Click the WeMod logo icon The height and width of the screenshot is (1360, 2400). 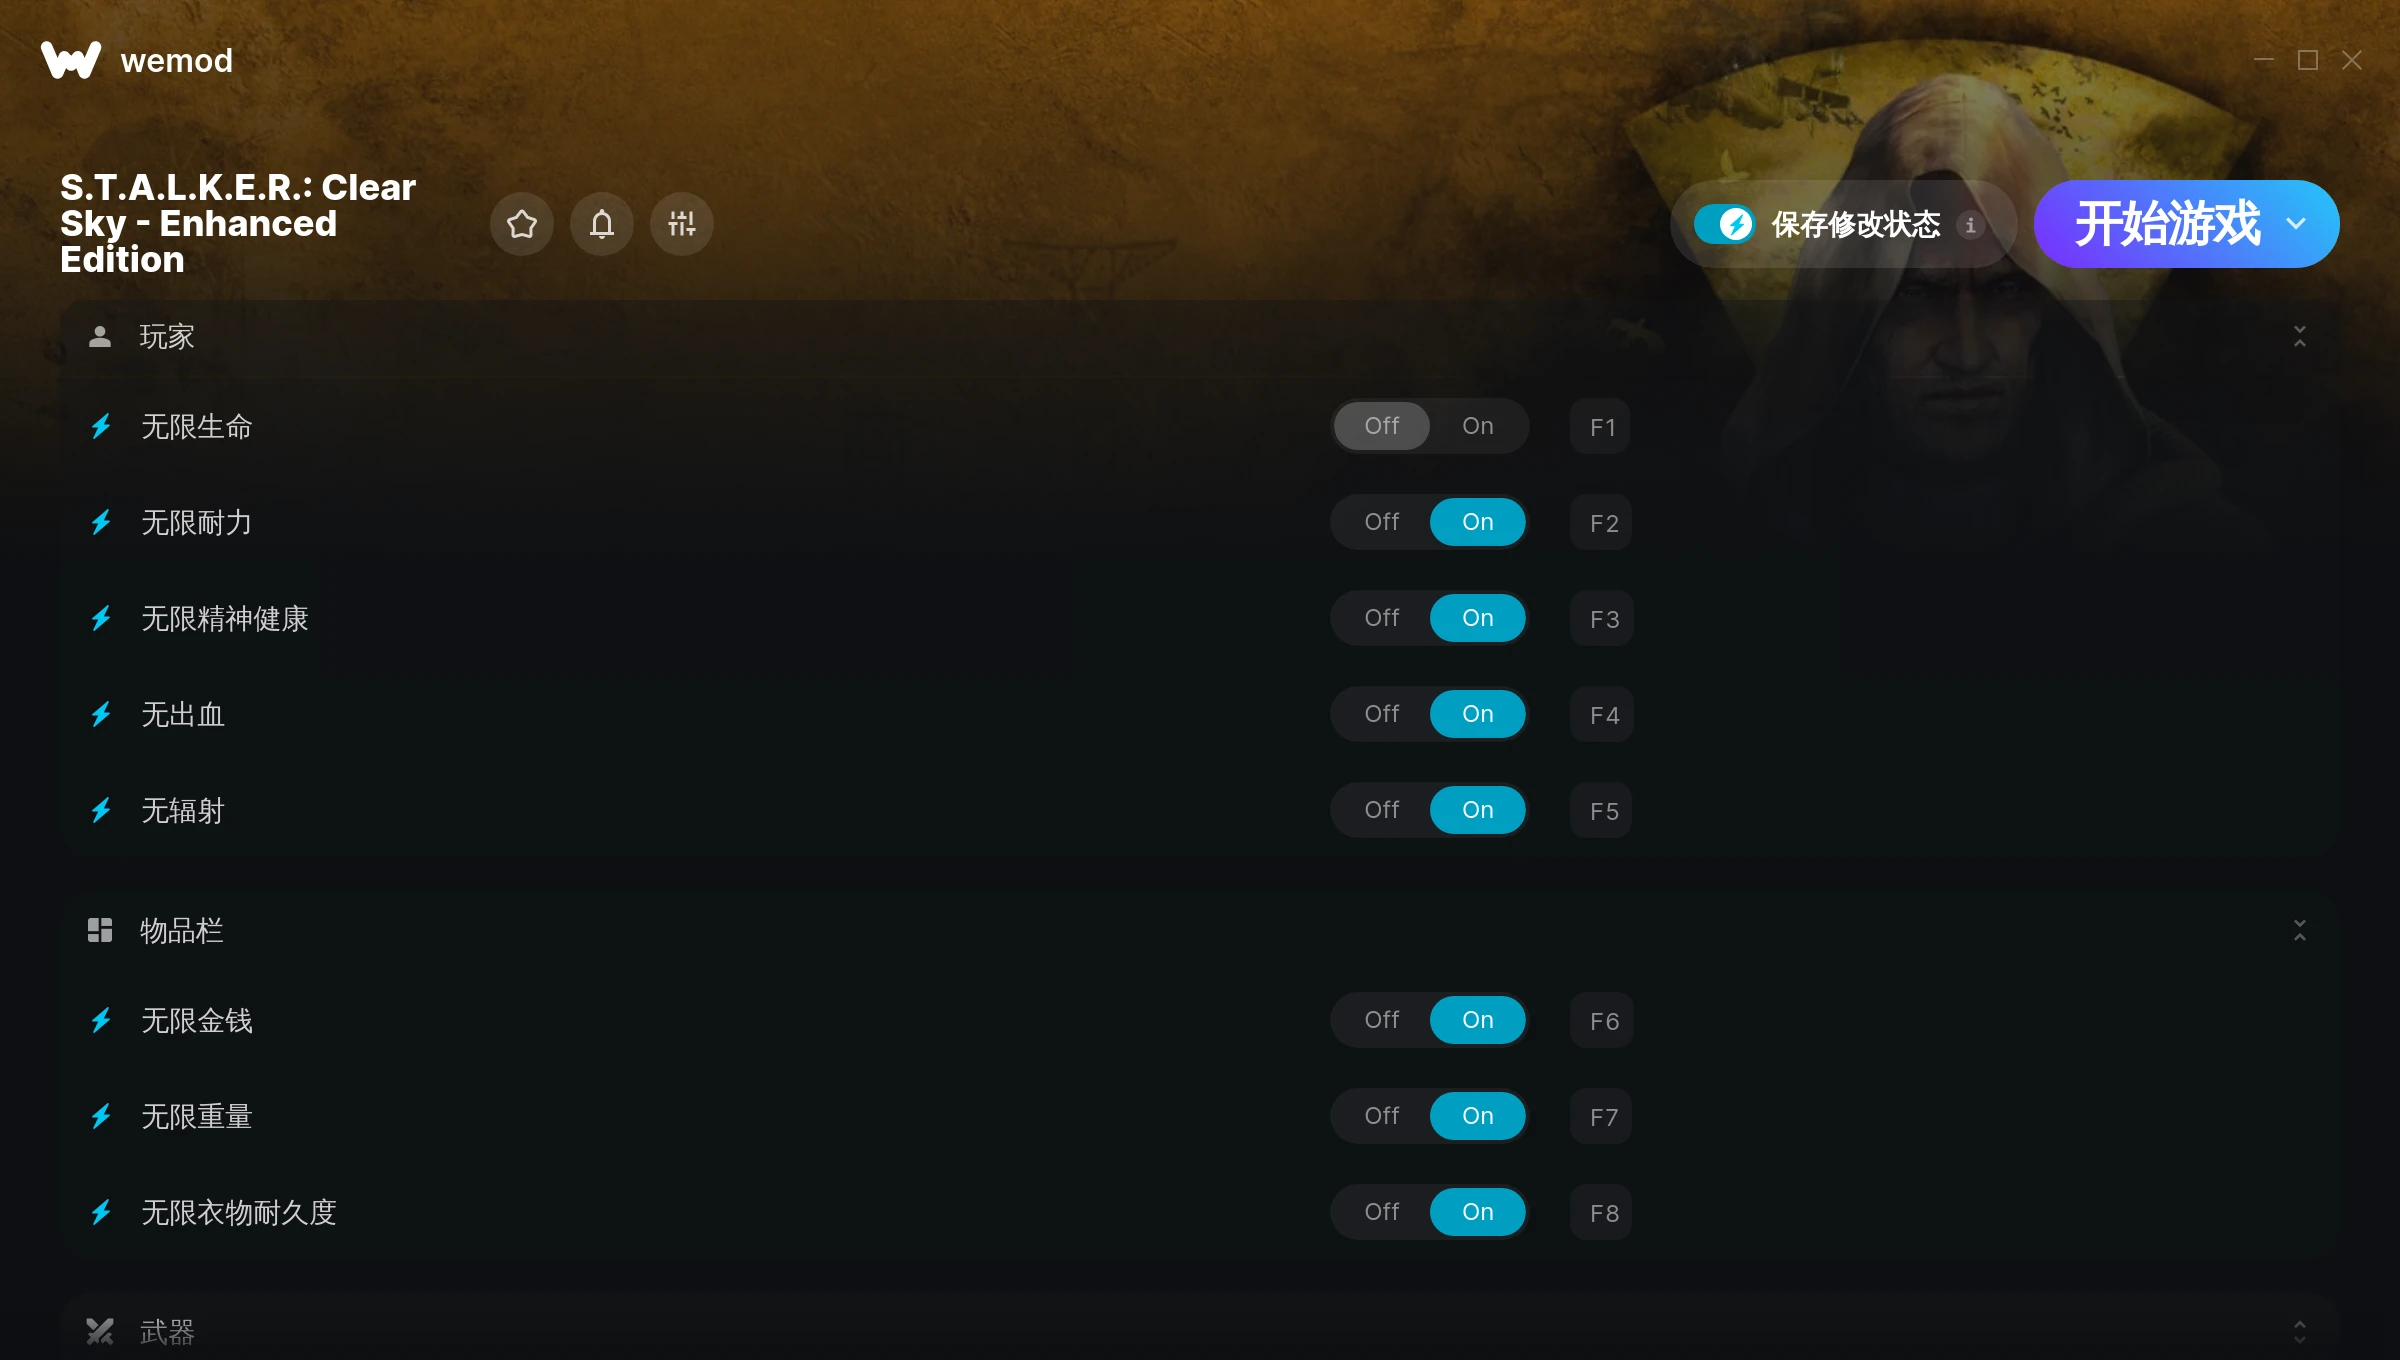[71, 60]
